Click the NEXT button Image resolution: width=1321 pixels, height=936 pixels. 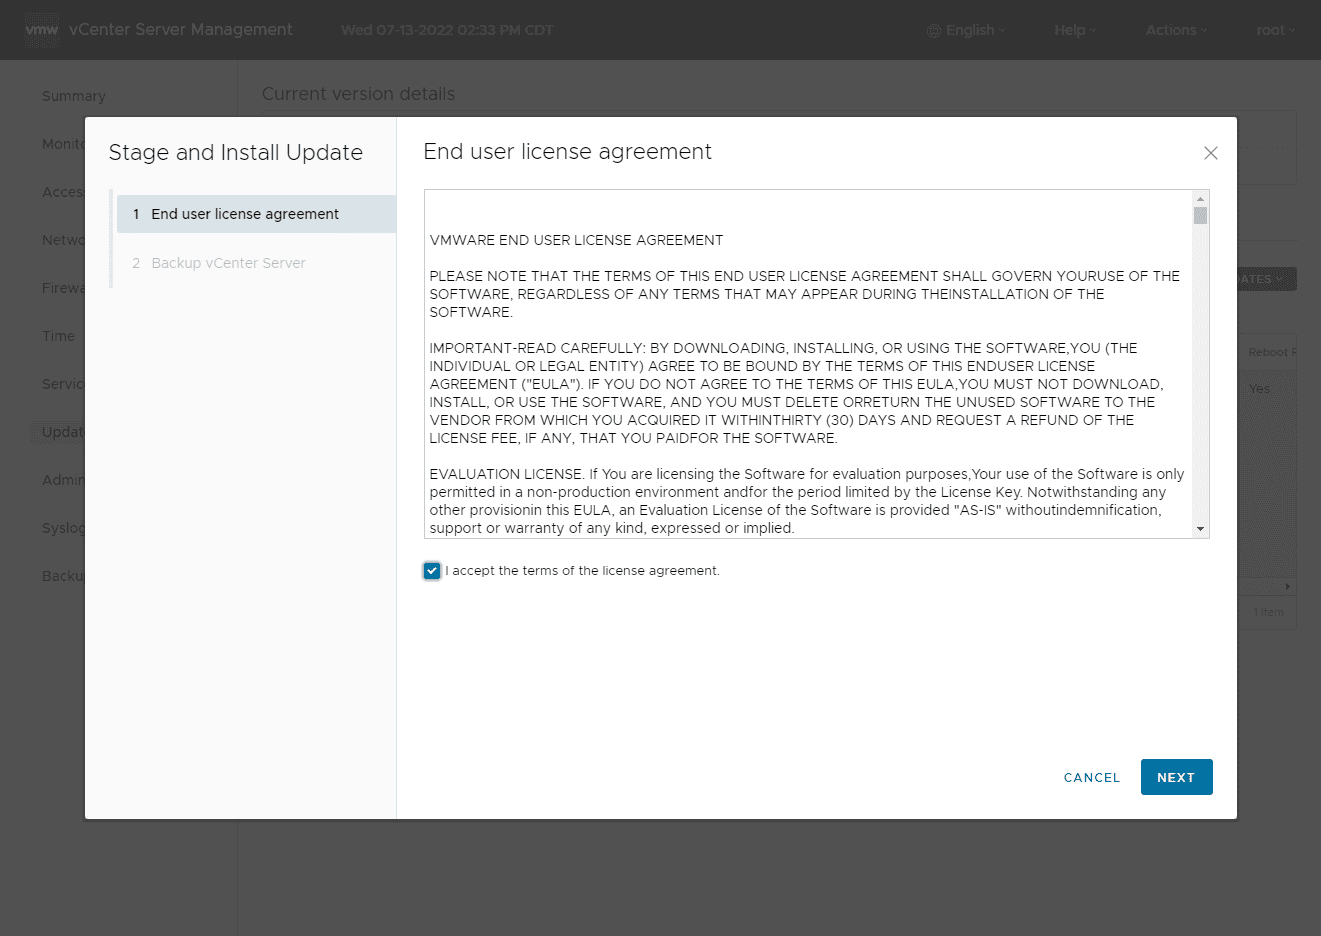coord(1176,777)
